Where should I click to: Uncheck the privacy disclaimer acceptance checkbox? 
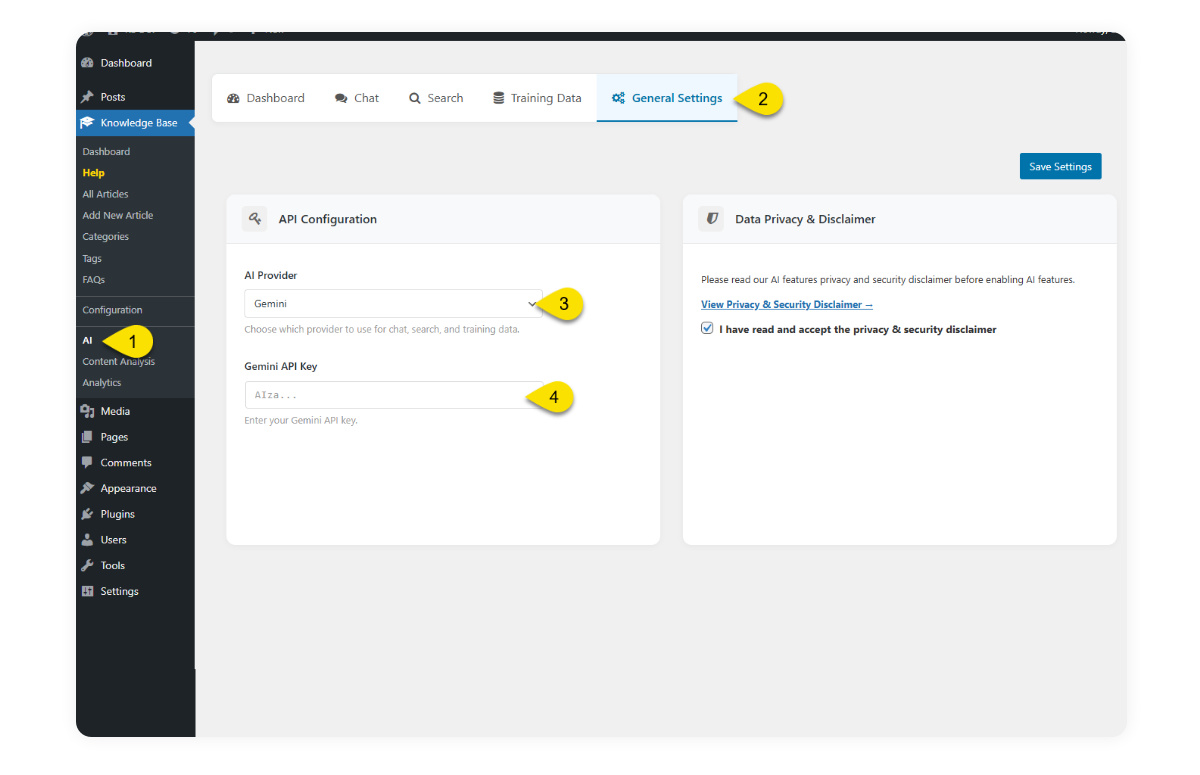pyautogui.click(x=707, y=328)
